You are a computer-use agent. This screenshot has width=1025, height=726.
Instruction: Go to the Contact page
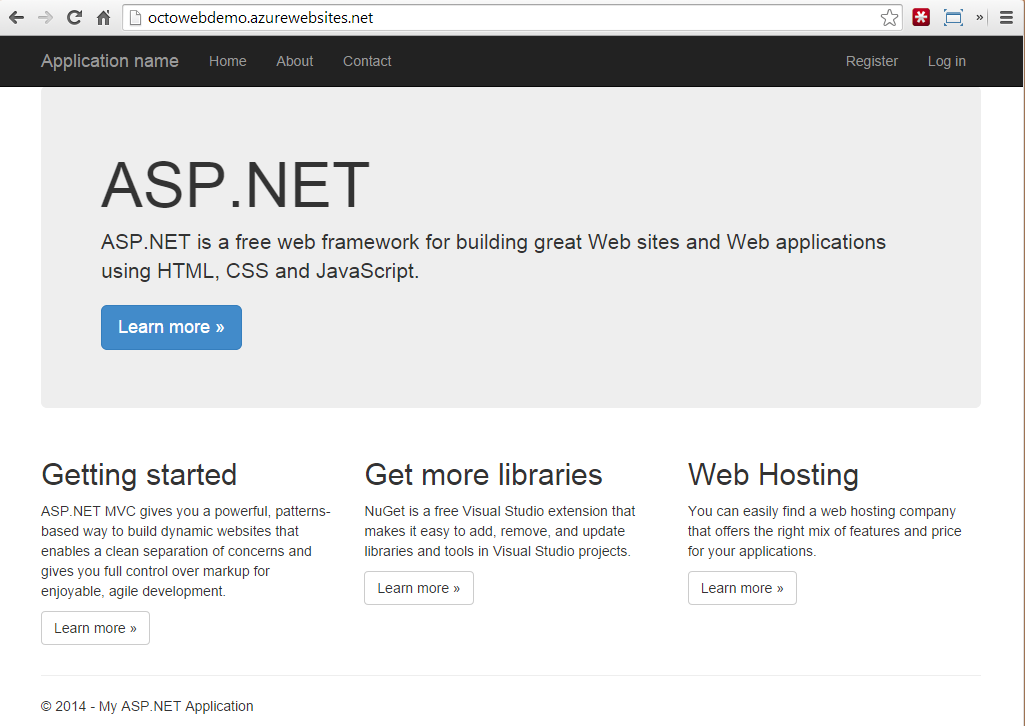(366, 61)
